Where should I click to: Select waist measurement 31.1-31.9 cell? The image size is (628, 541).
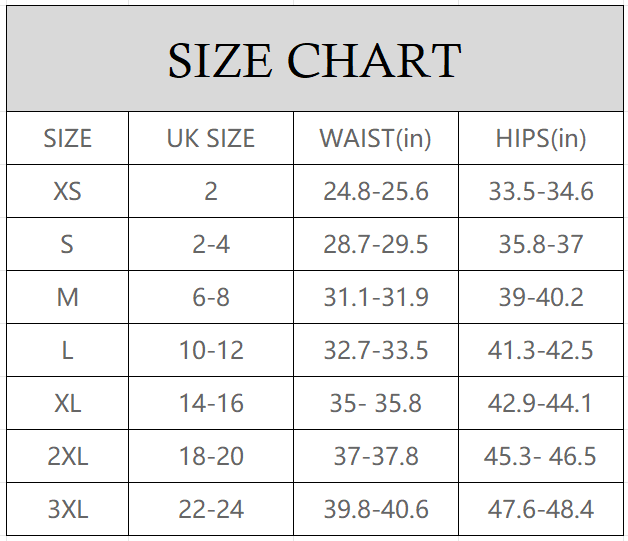[375, 297]
